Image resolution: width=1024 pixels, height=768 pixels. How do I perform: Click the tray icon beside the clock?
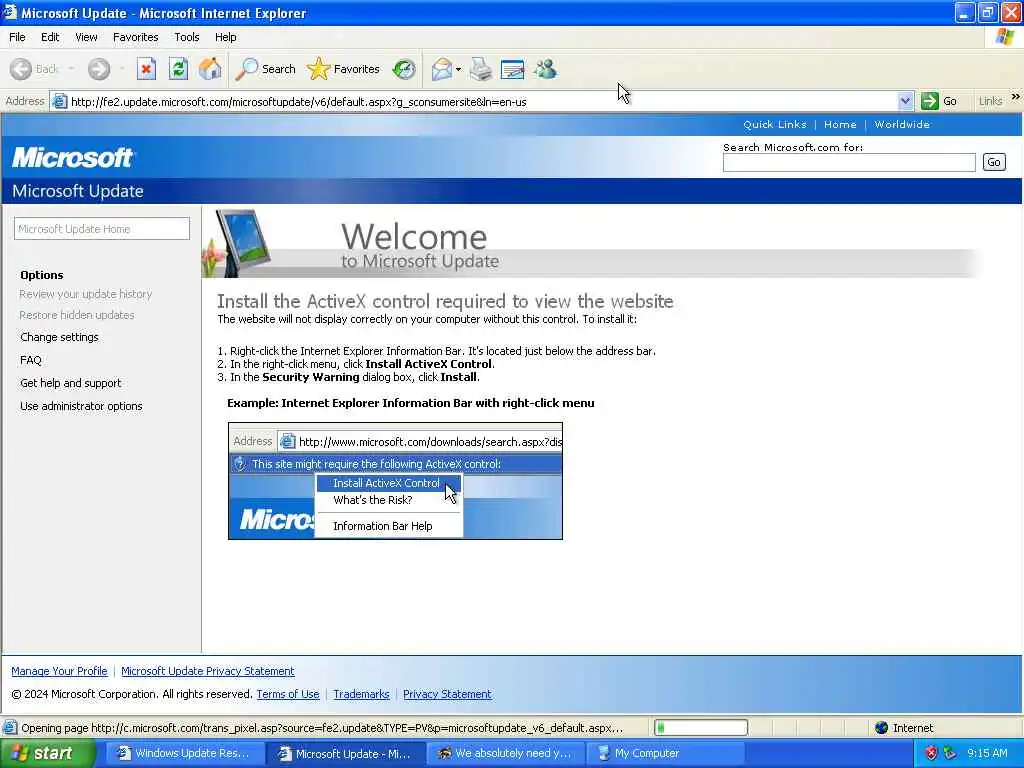tap(950, 753)
